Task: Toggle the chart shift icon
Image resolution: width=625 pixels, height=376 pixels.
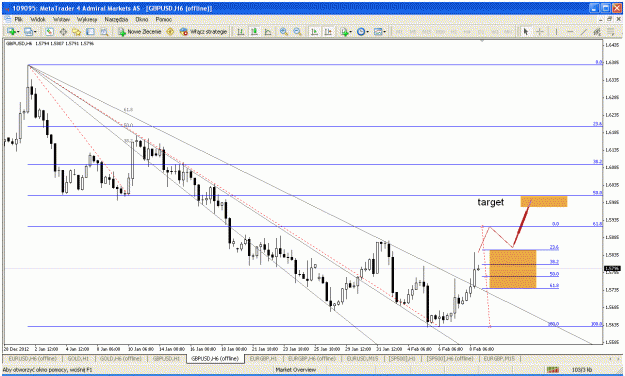Action: tap(328, 31)
